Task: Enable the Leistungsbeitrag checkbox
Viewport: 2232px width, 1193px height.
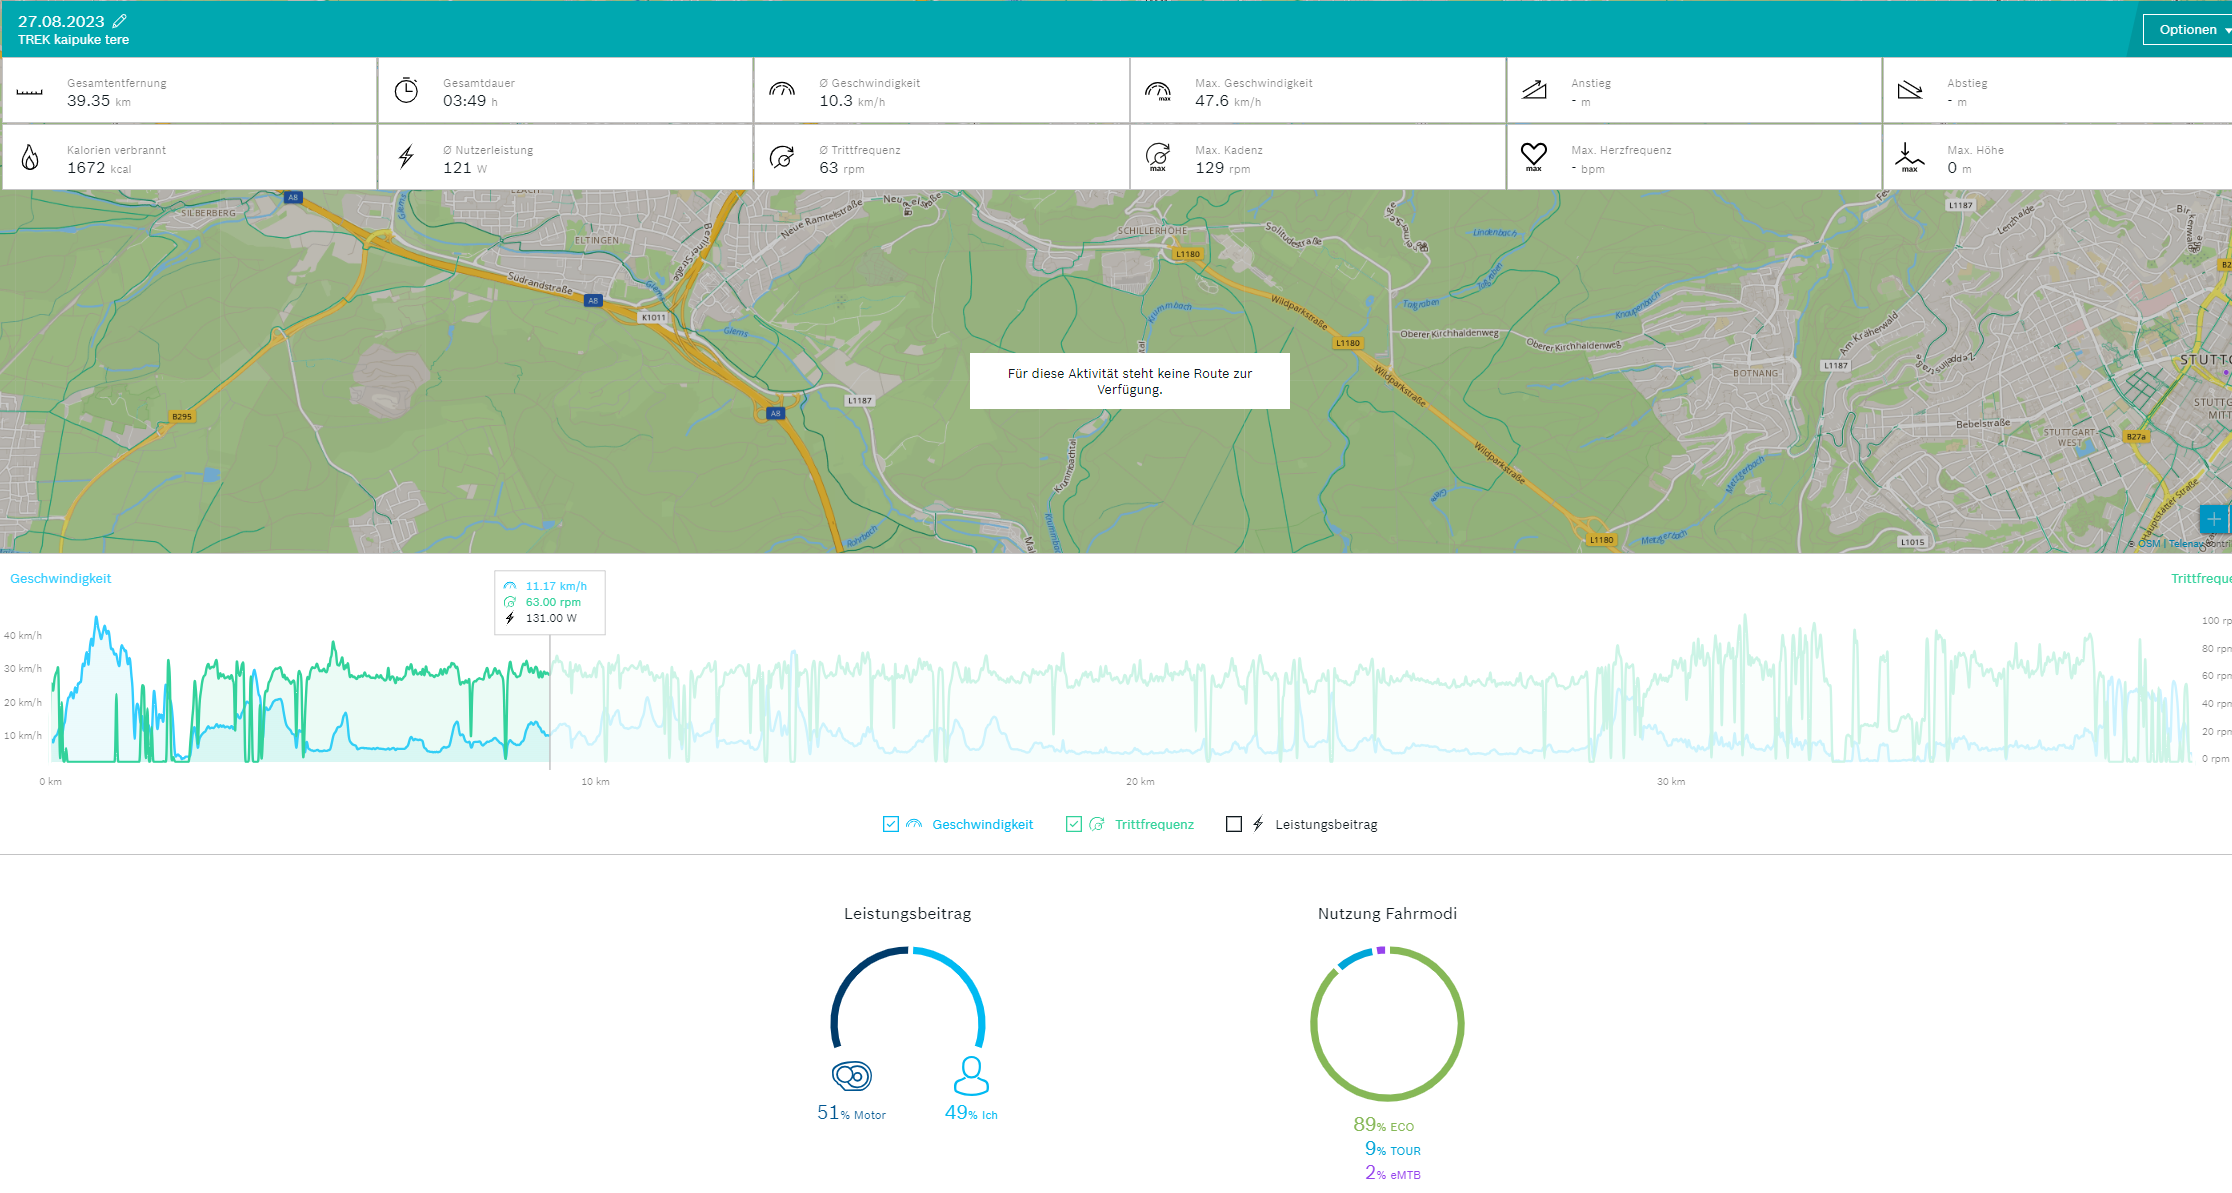Action: [1234, 824]
